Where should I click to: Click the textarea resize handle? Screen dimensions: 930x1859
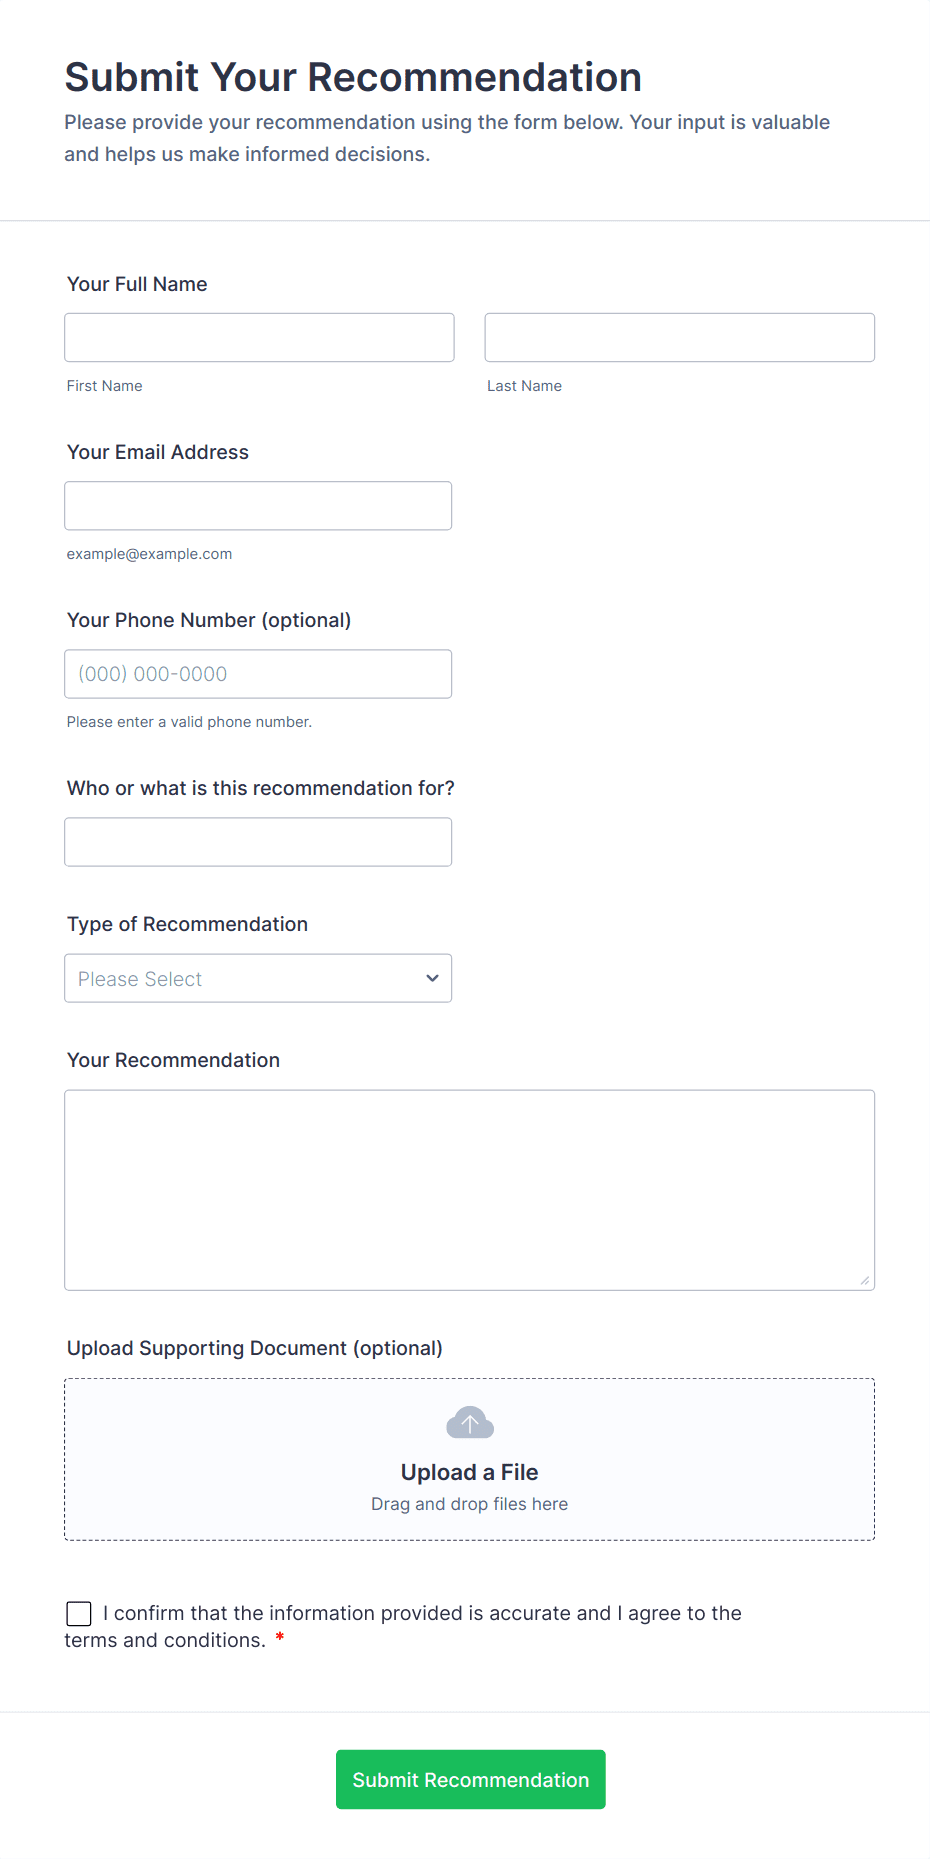(x=864, y=1280)
